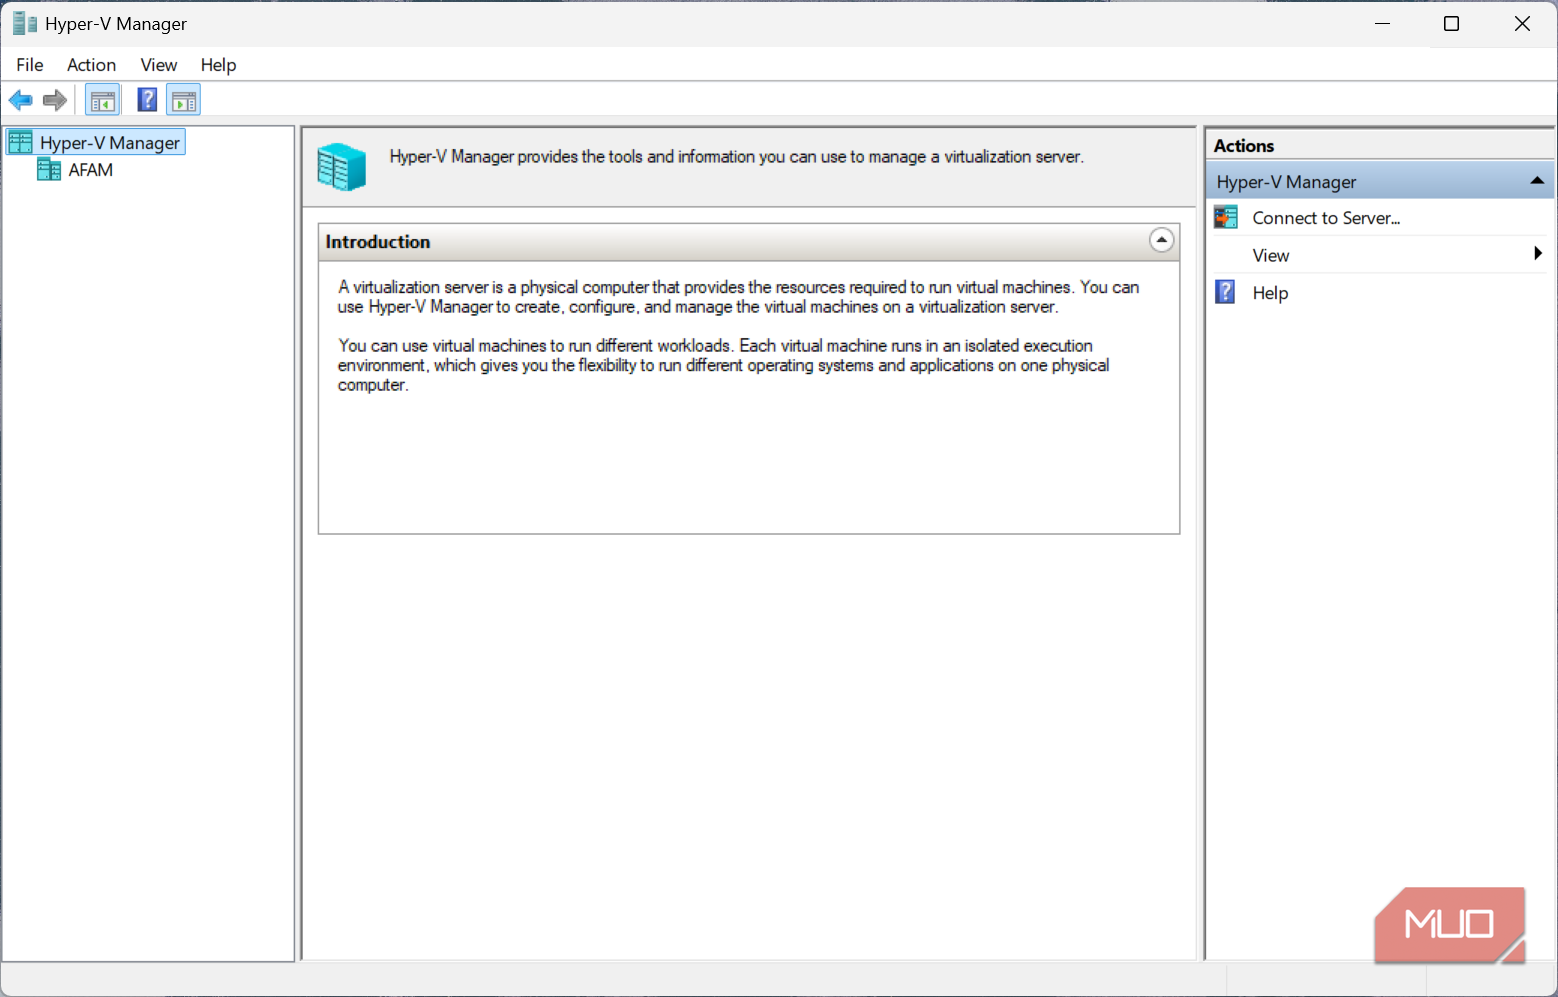Minimize the Hyper-V Manager window

pyautogui.click(x=1382, y=23)
